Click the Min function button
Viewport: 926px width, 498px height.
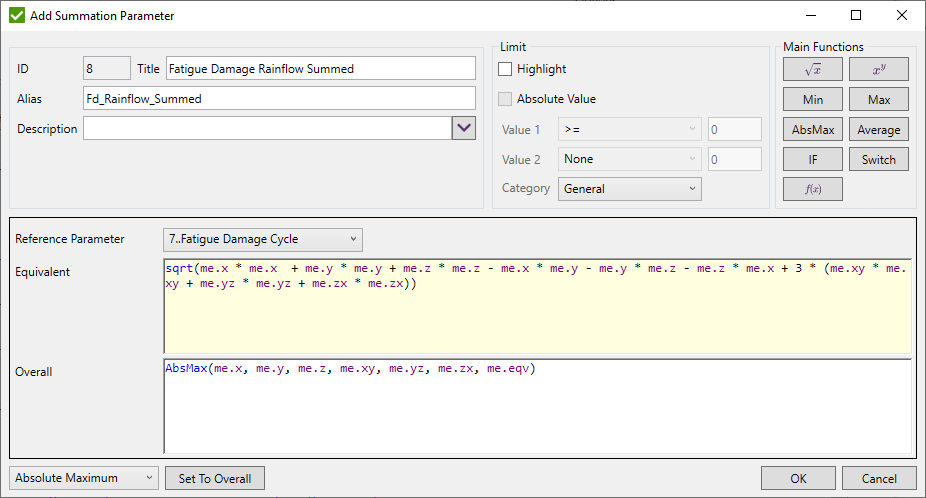pos(813,99)
